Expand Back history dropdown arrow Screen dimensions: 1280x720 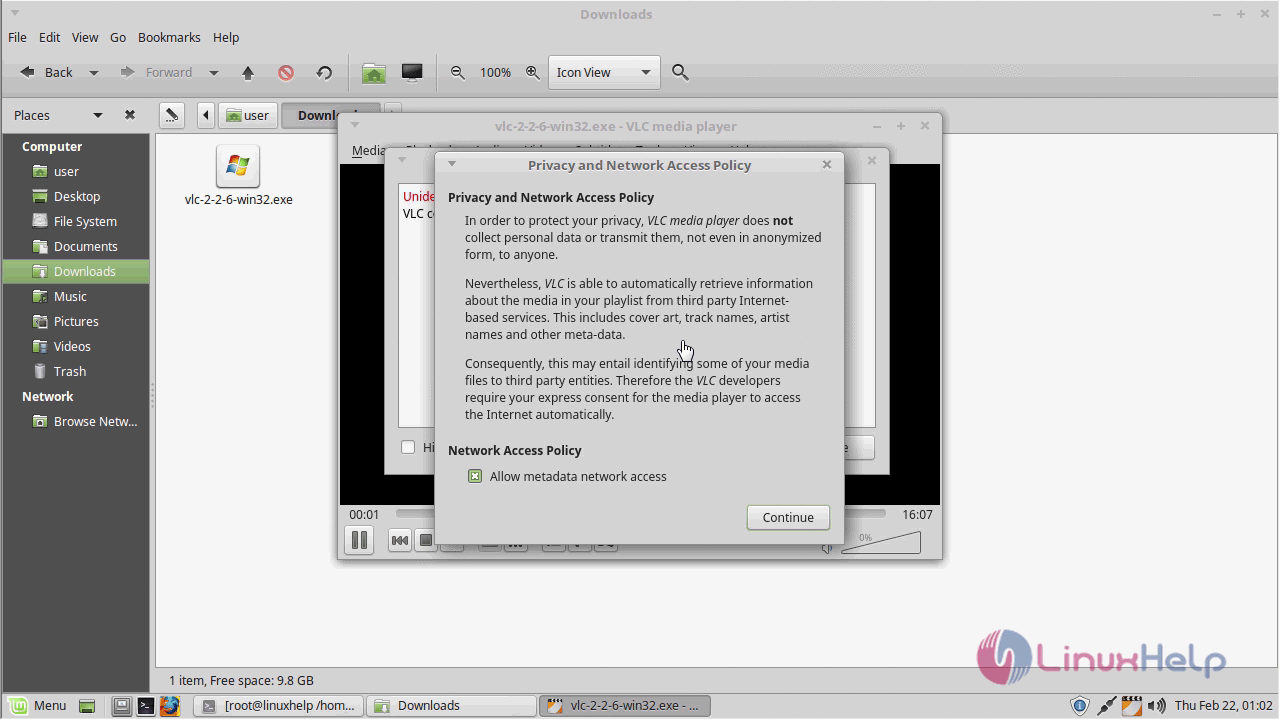coord(94,72)
